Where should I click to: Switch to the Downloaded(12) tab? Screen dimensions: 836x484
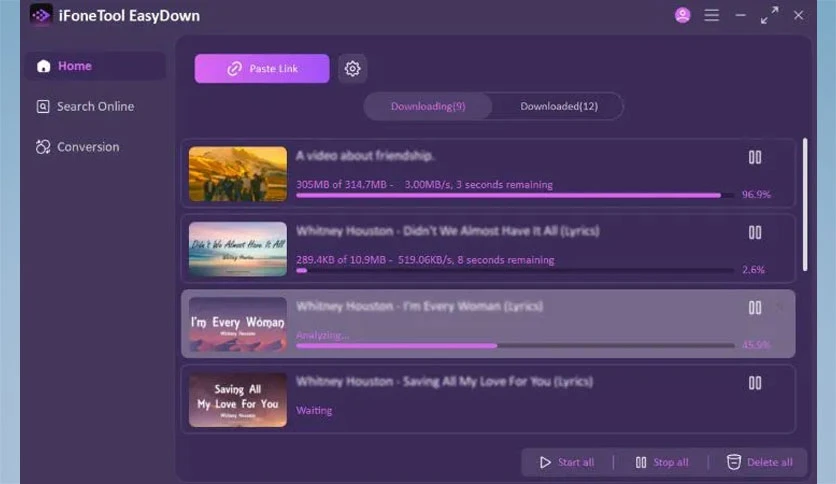[x=558, y=106]
